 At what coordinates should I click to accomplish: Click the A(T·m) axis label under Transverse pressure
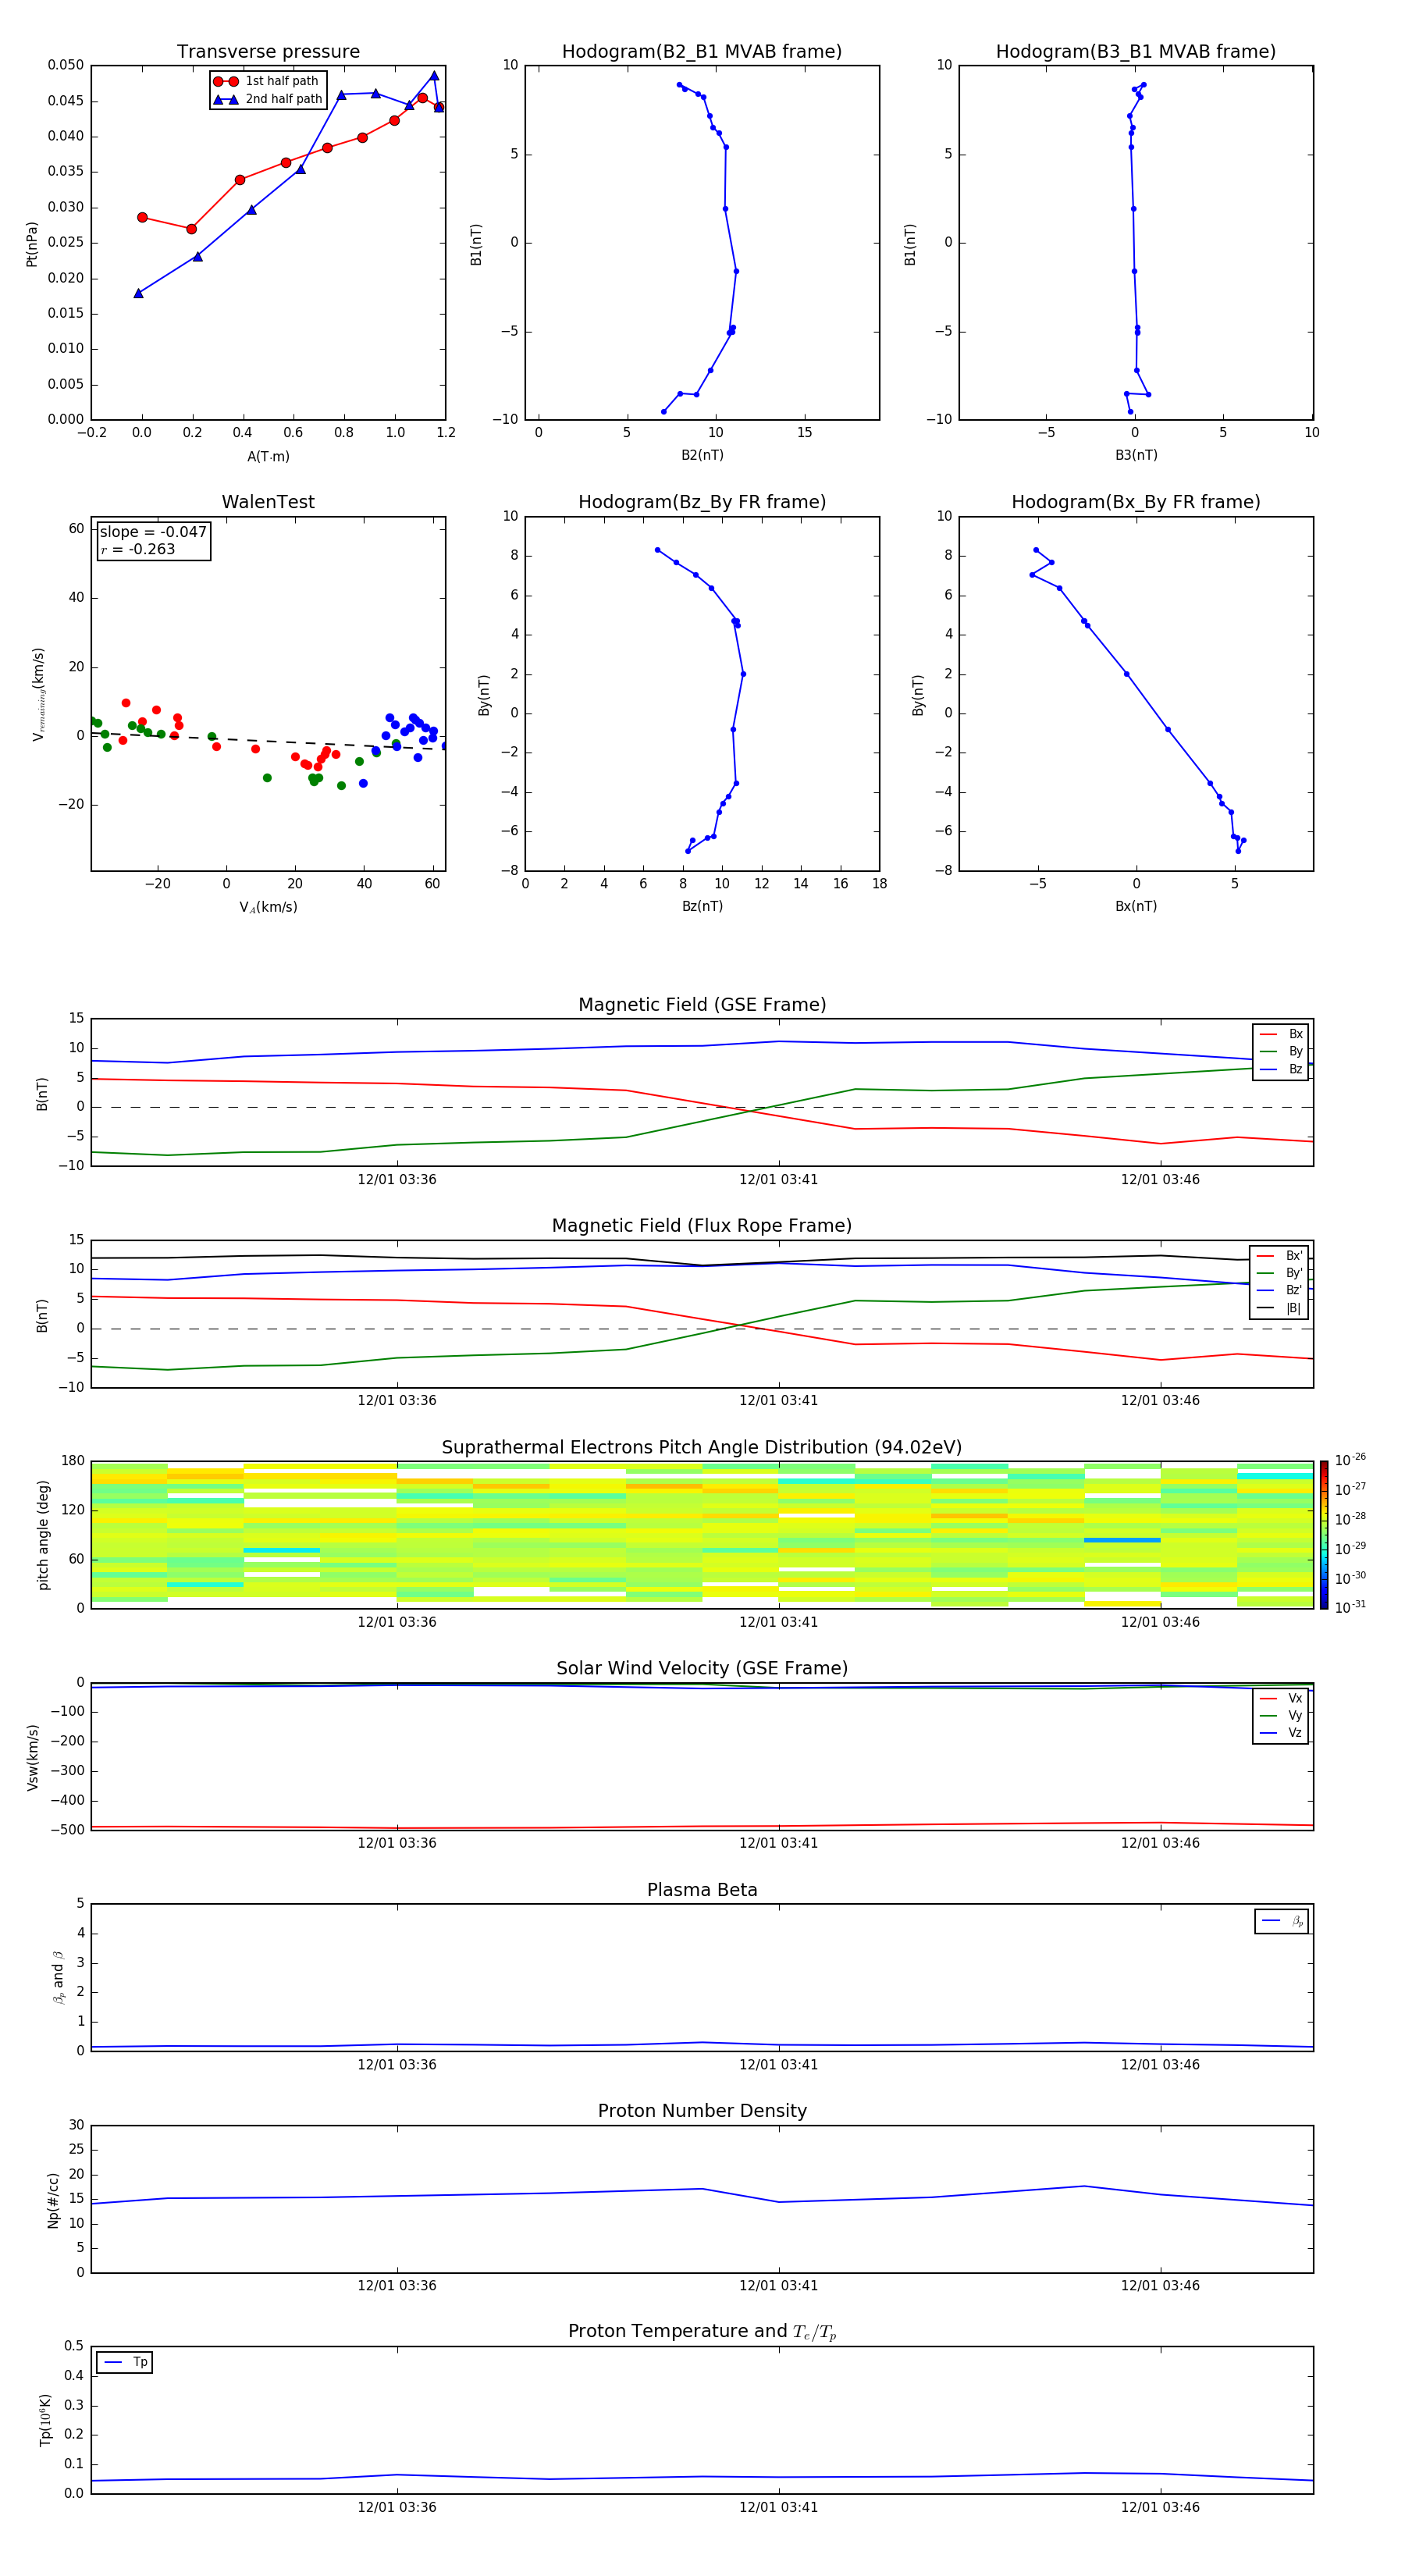(268, 457)
